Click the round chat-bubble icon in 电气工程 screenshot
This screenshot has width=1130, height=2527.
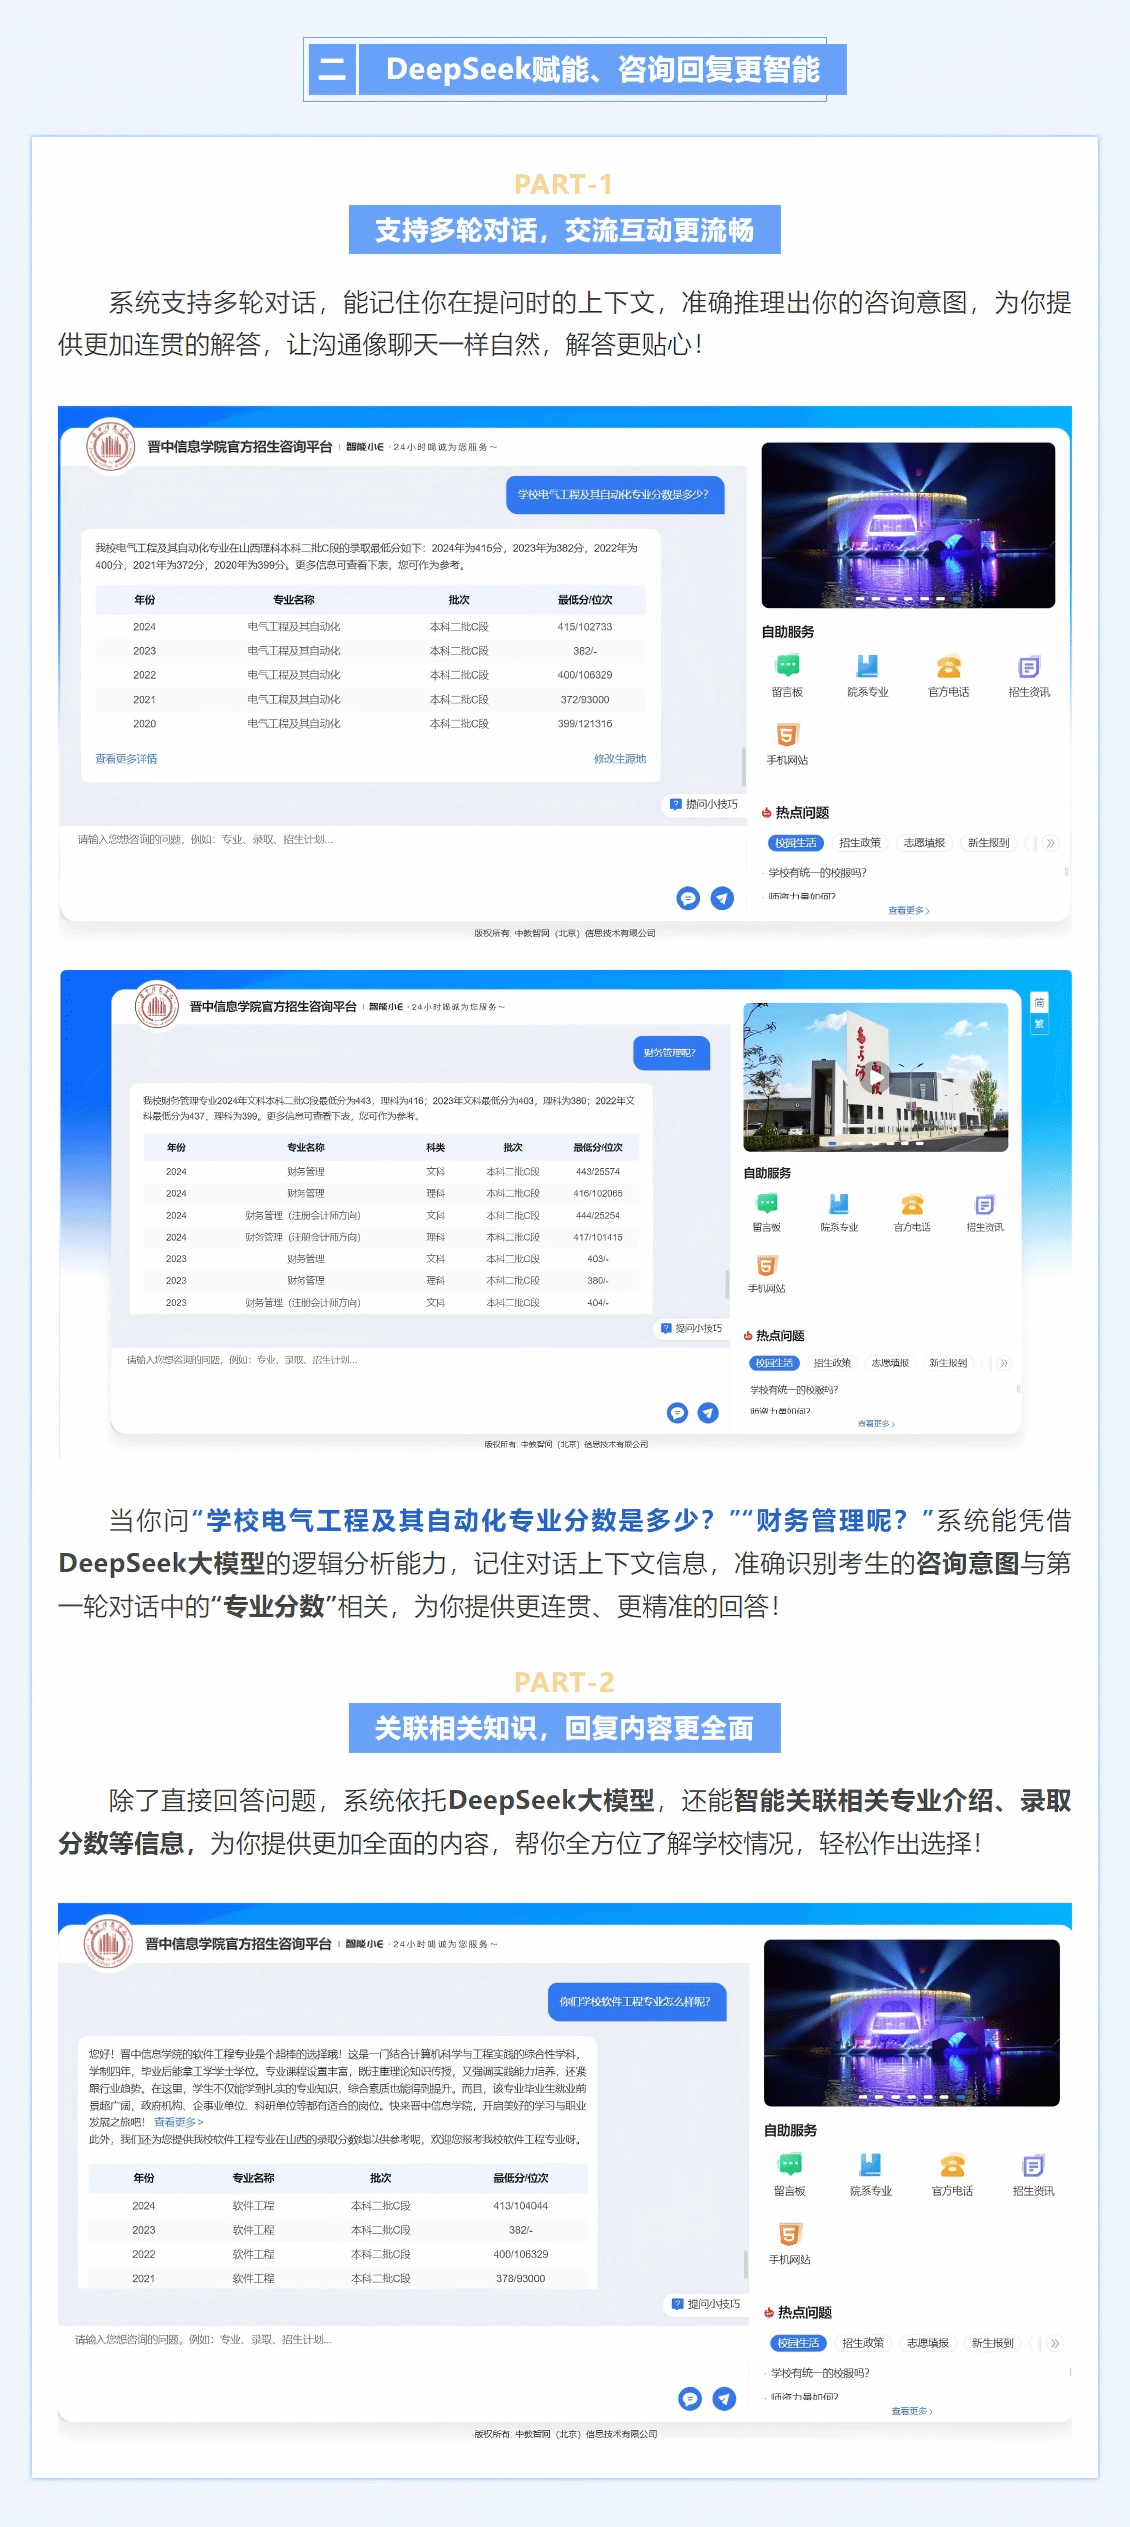[x=688, y=898]
